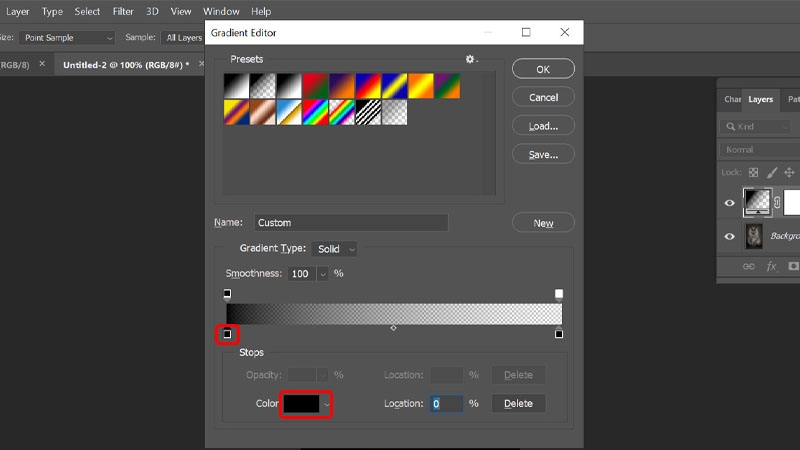800x450 pixels.
Task: Open the Select menu
Action: click(87, 11)
